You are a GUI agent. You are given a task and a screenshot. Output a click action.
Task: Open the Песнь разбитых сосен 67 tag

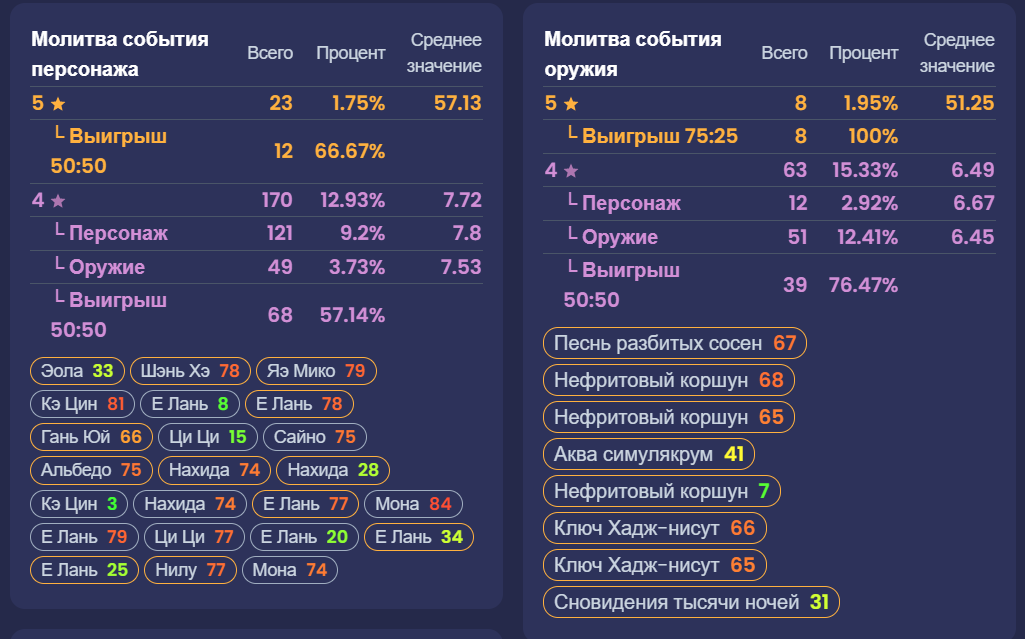click(x=674, y=344)
